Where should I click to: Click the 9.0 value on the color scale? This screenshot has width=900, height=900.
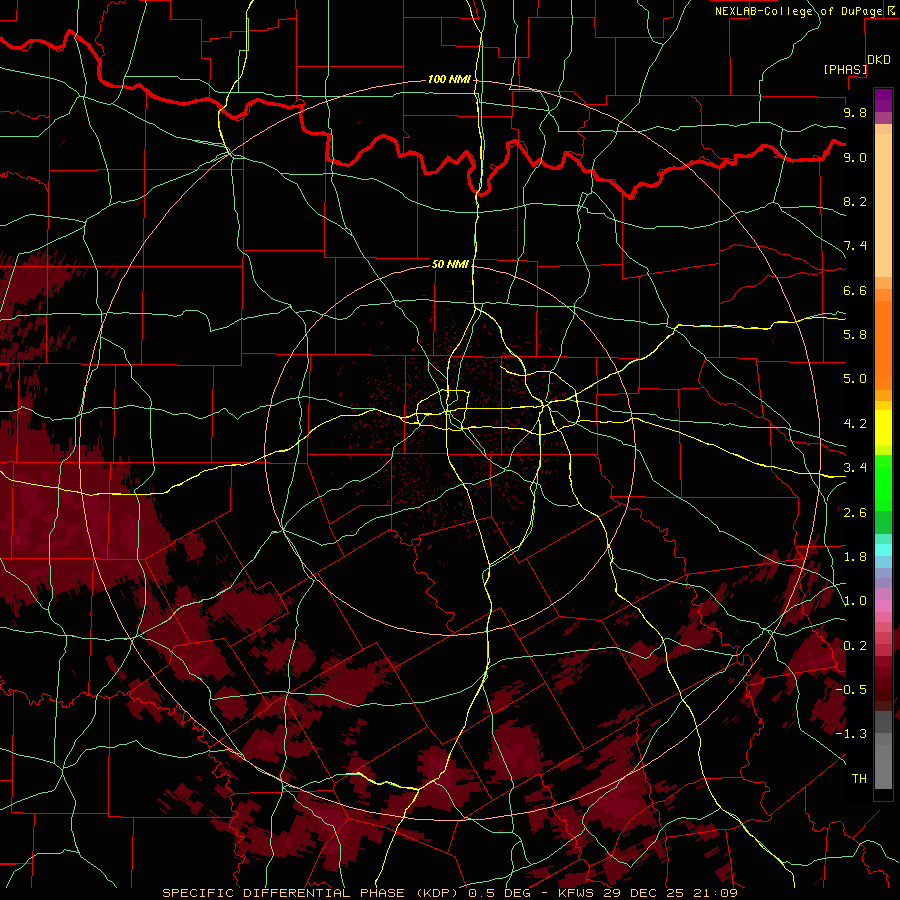coord(855,157)
